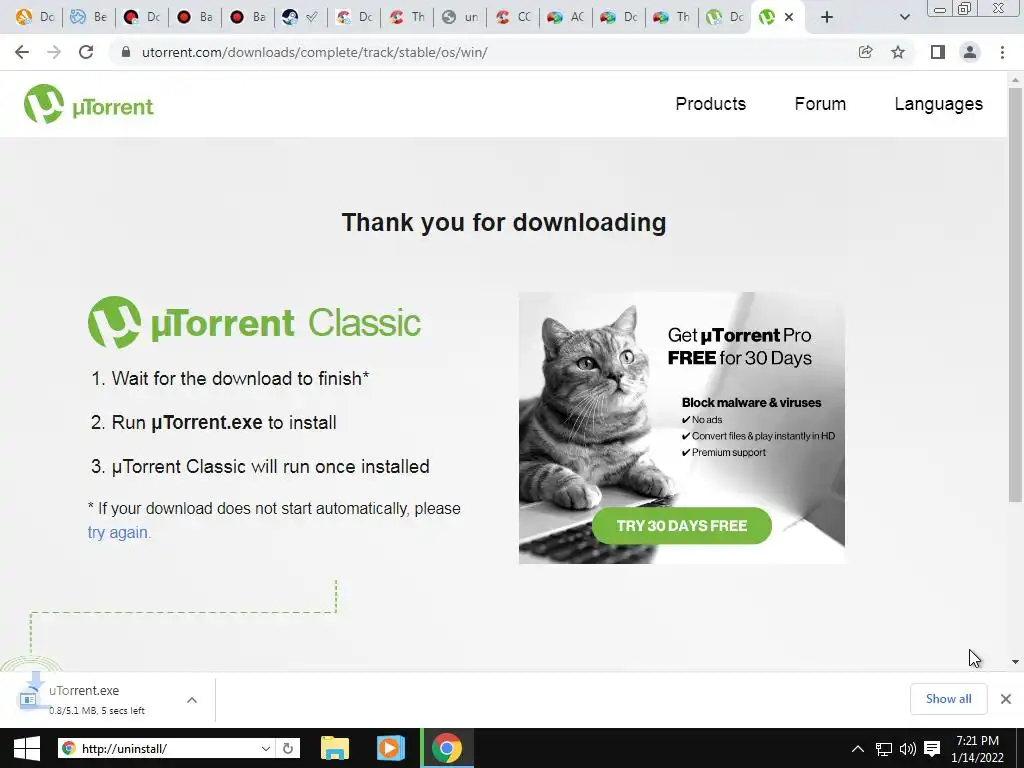Screen dimensions: 1024x768
Task: Open Chrome three-dot menu
Action: [x=1002, y=52]
